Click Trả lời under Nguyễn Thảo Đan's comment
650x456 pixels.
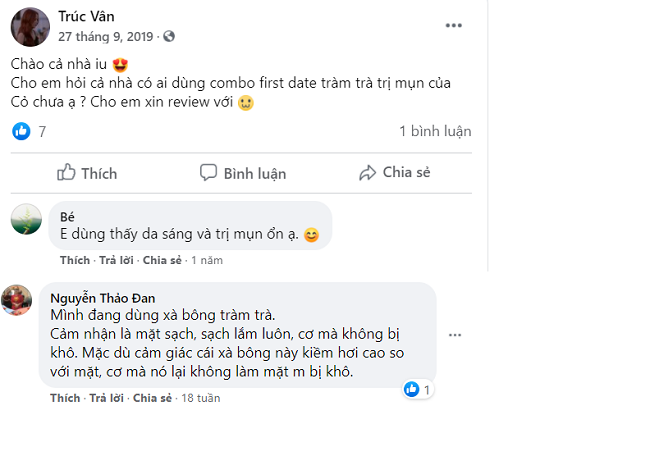click(x=107, y=398)
